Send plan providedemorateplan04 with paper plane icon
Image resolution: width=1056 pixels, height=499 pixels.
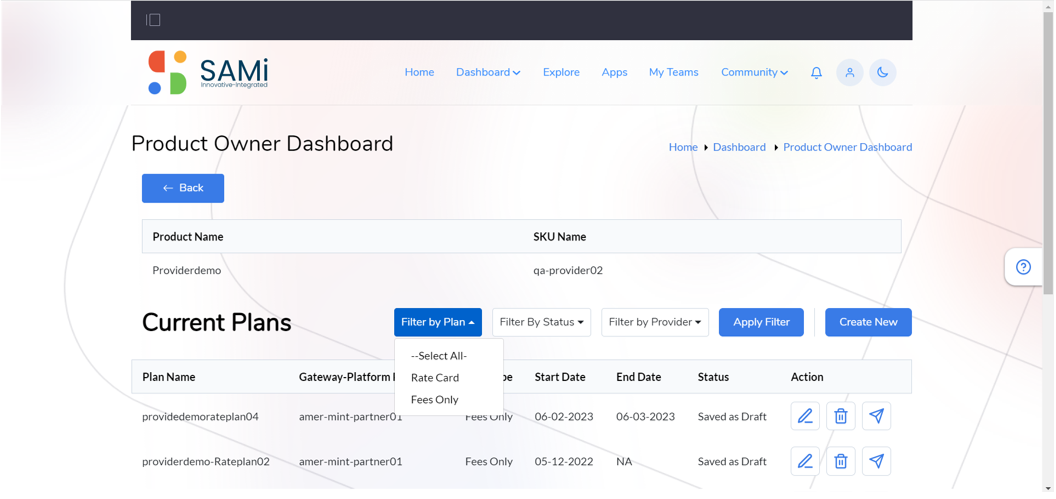876,416
